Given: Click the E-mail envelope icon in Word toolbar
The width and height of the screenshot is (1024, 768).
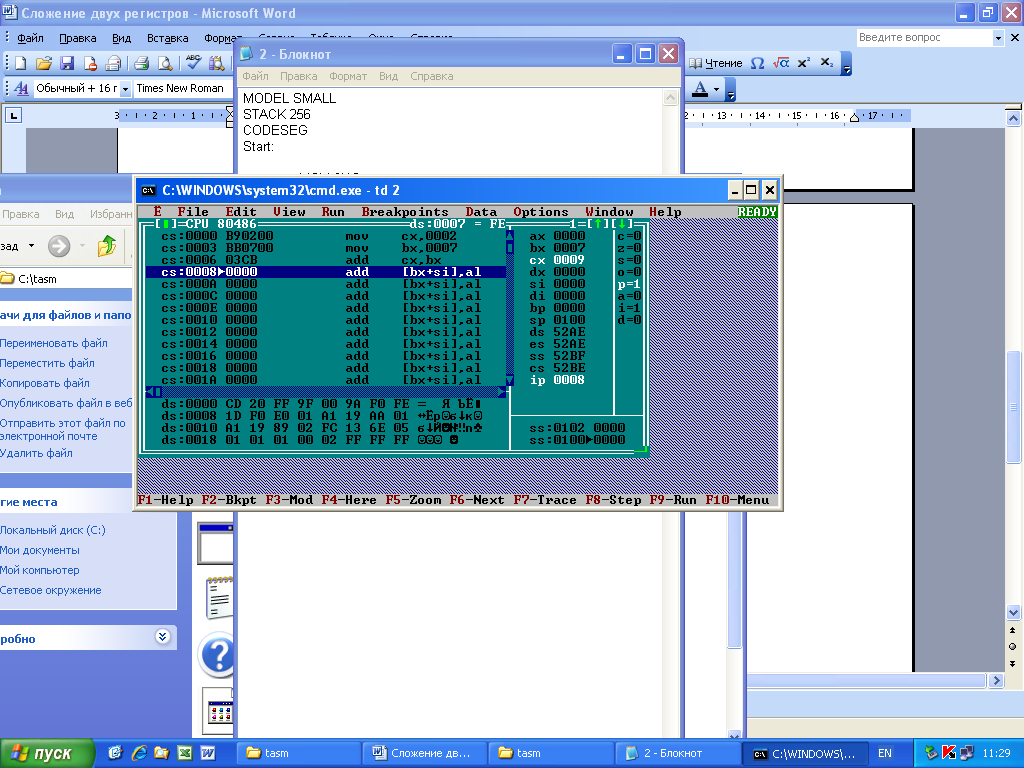Looking at the screenshot, I should [114, 63].
